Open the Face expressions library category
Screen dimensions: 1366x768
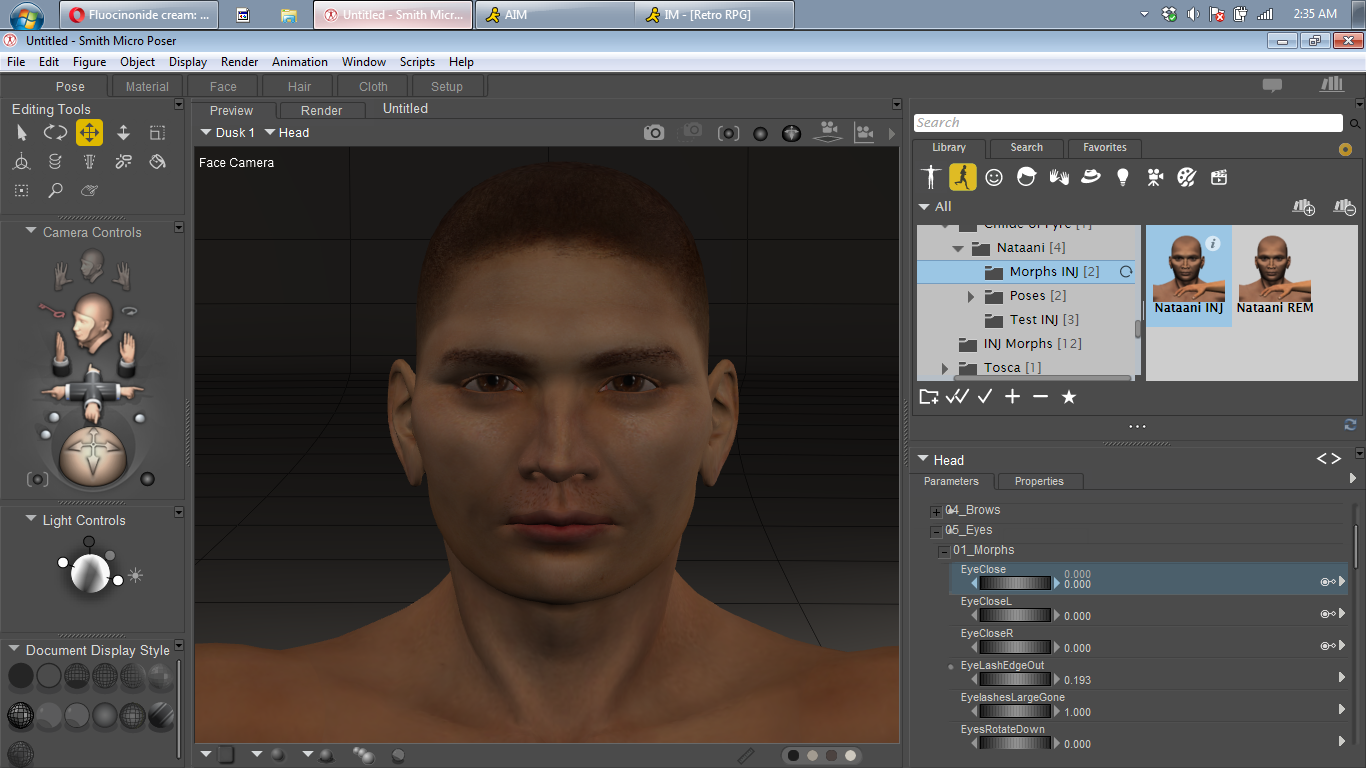pos(994,177)
